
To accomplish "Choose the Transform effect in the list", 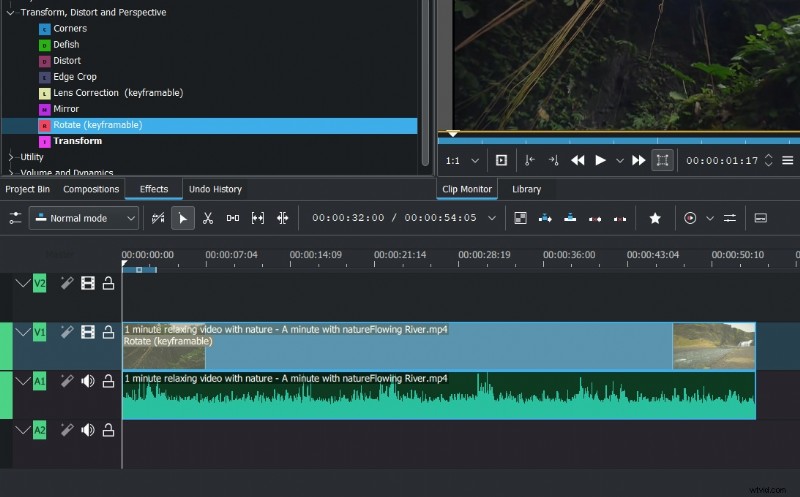I will click(77, 141).
